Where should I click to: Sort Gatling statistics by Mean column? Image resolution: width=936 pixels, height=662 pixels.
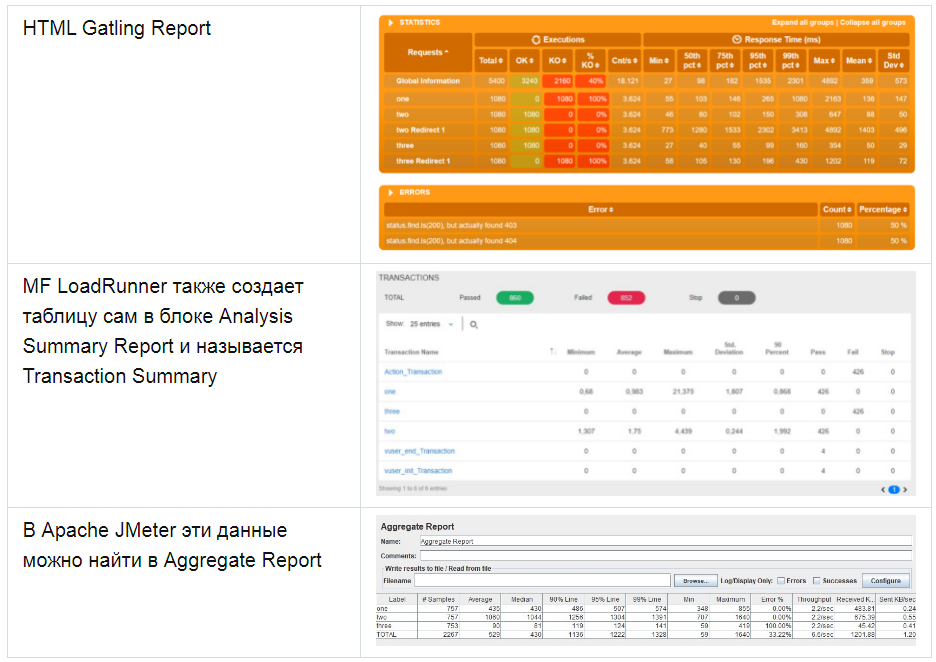click(859, 60)
